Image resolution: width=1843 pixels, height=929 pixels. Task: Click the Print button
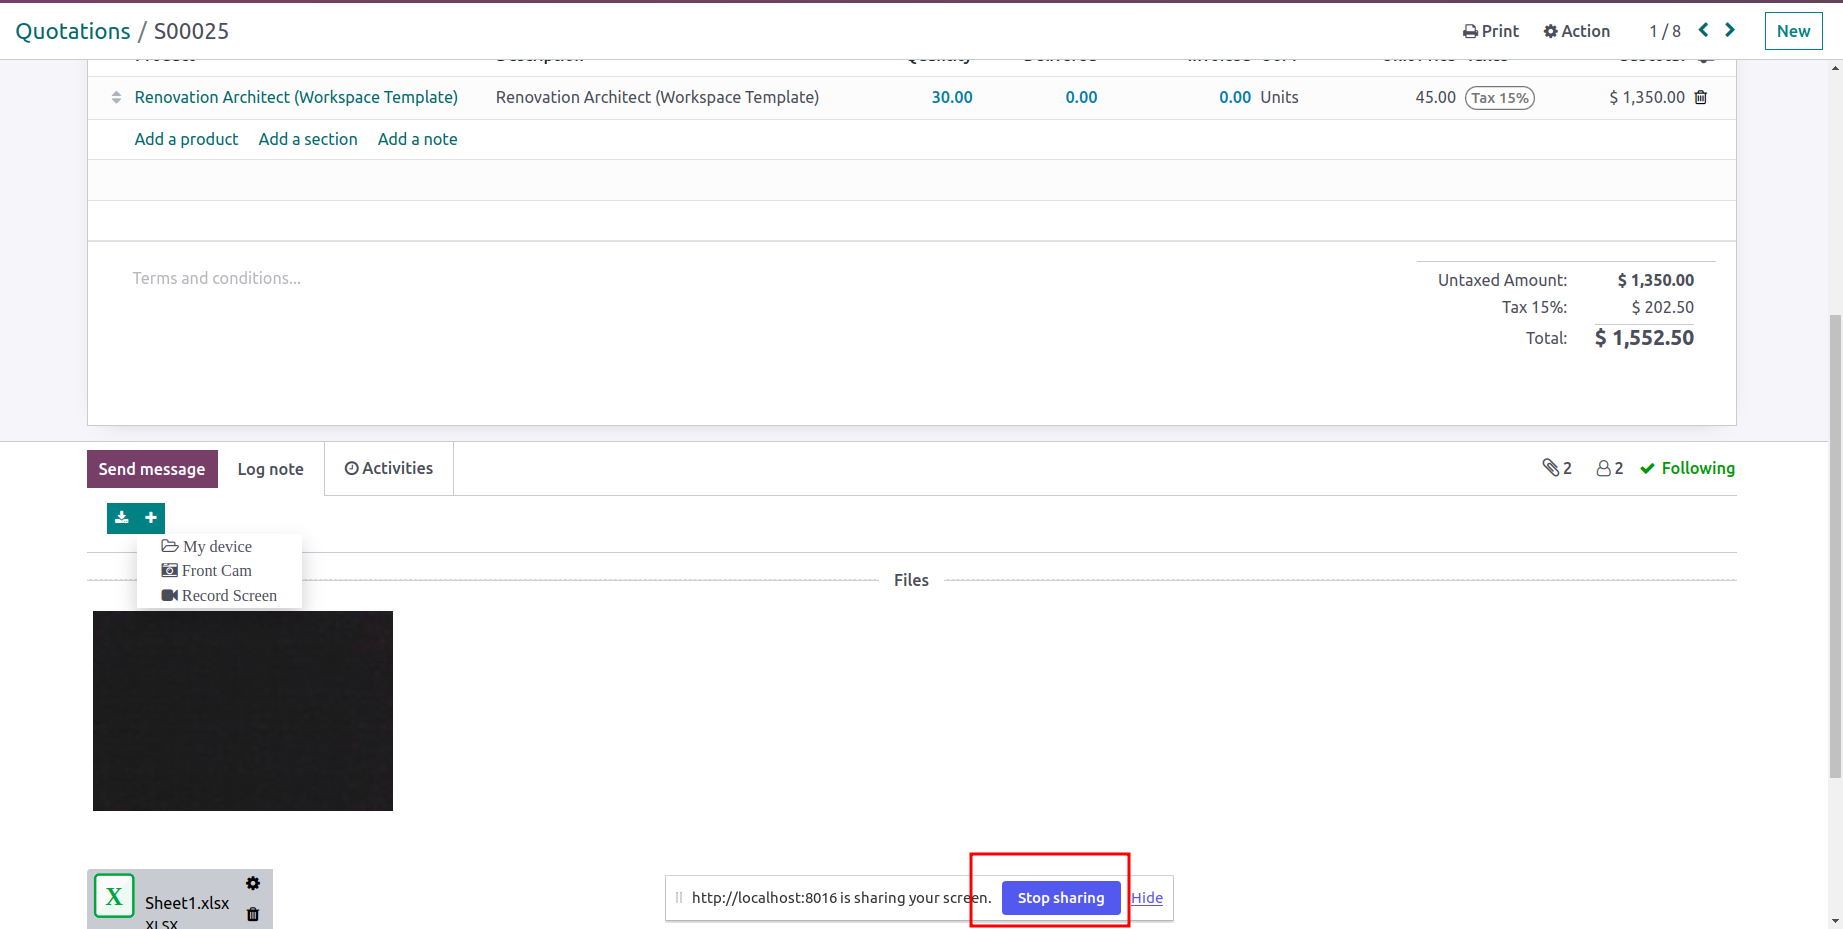pos(1491,31)
